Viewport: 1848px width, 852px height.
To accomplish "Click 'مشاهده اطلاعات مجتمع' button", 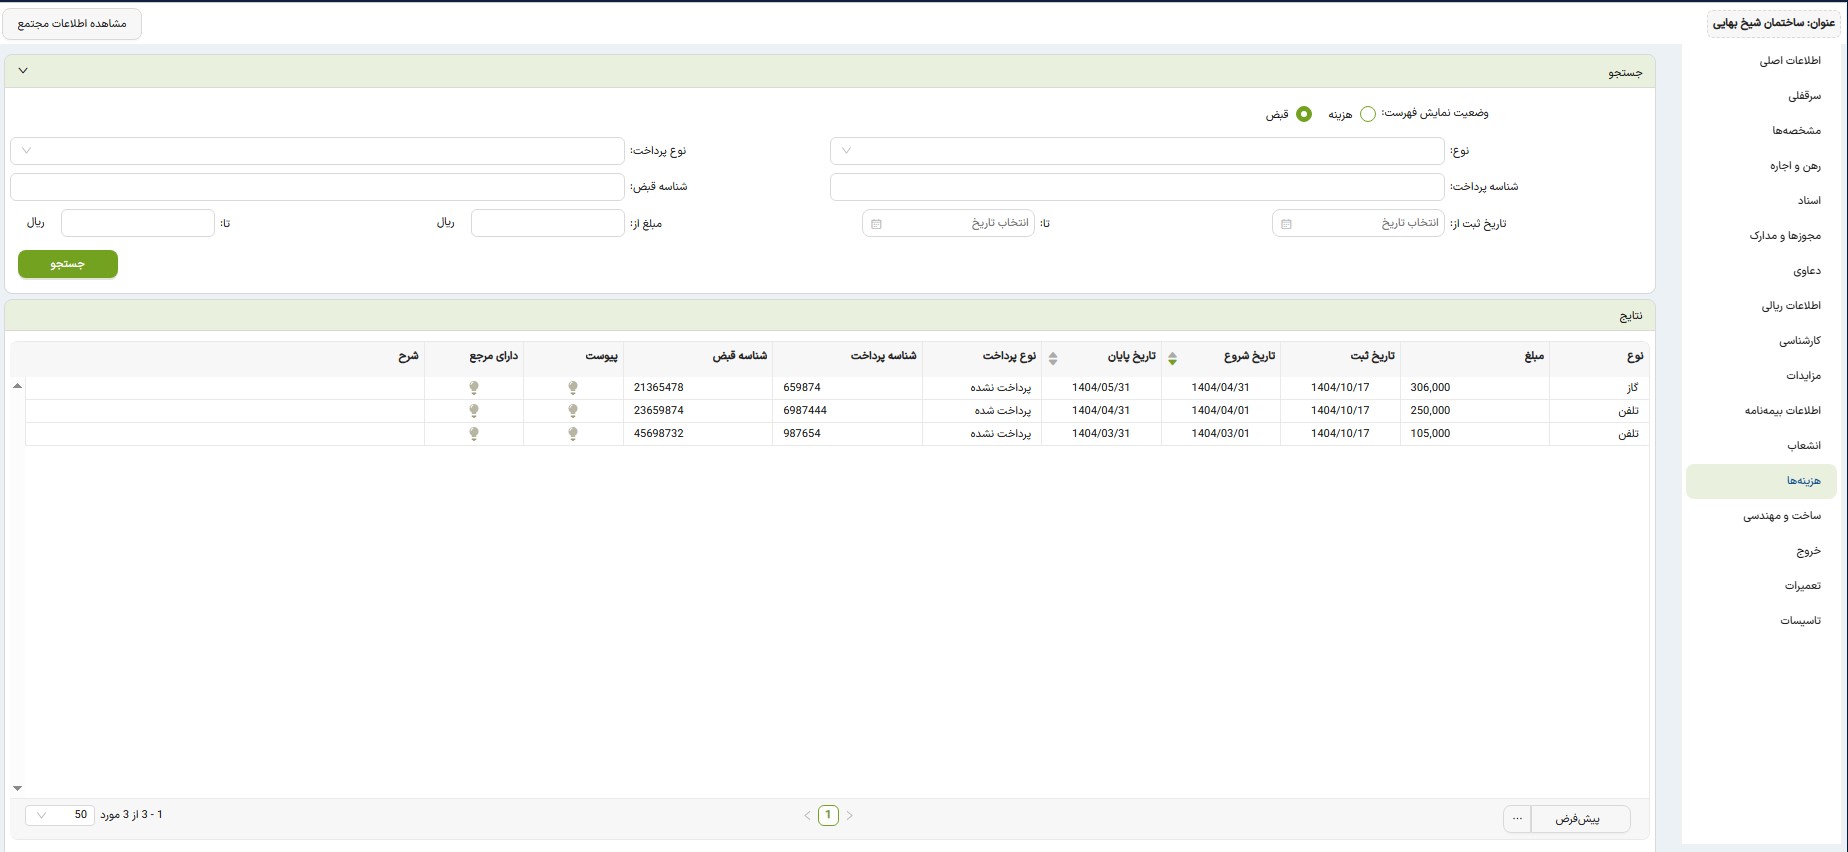I will pyautogui.click(x=72, y=24).
